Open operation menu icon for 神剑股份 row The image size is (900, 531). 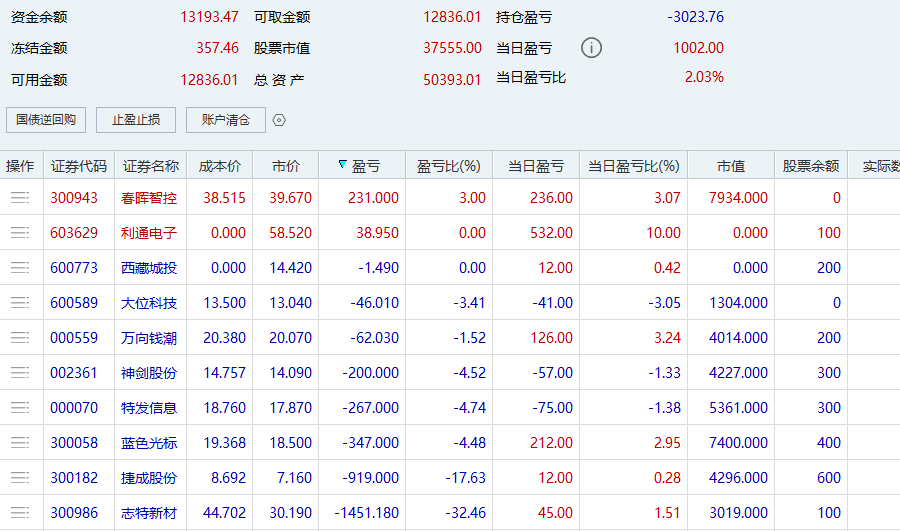[x=20, y=373]
